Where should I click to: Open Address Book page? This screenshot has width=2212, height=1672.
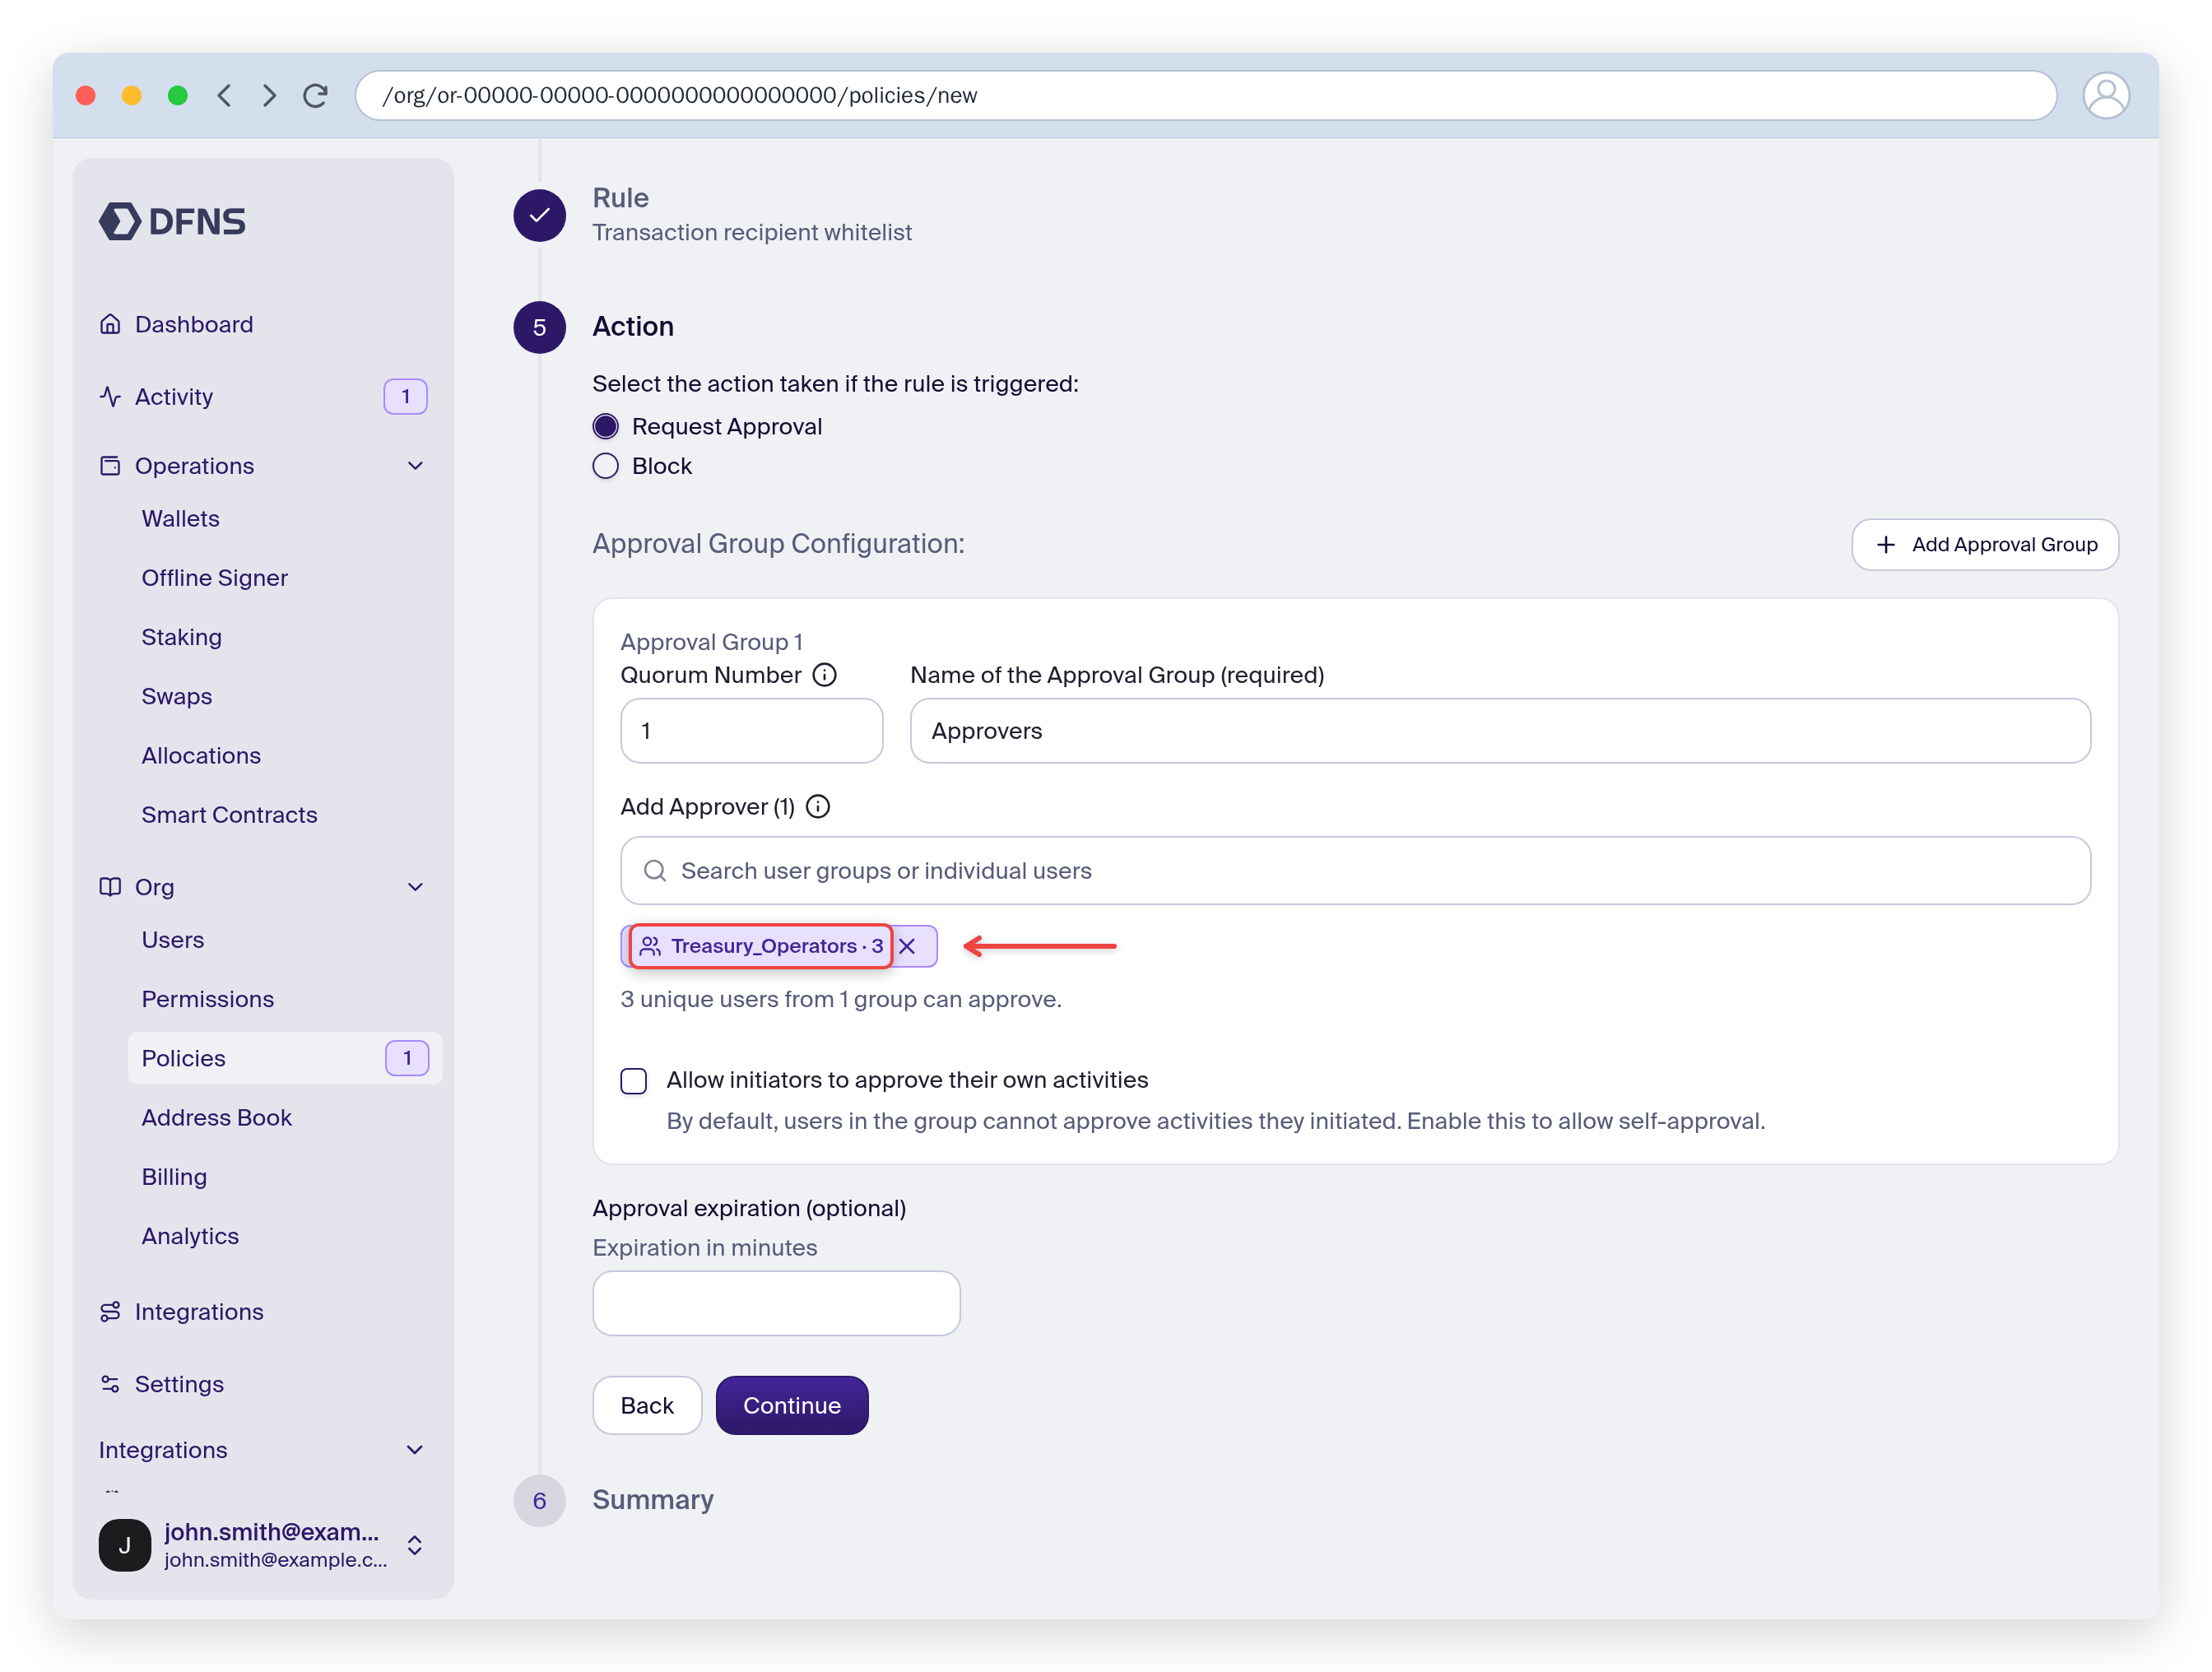pyautogui.click(x=216, y=1118)
